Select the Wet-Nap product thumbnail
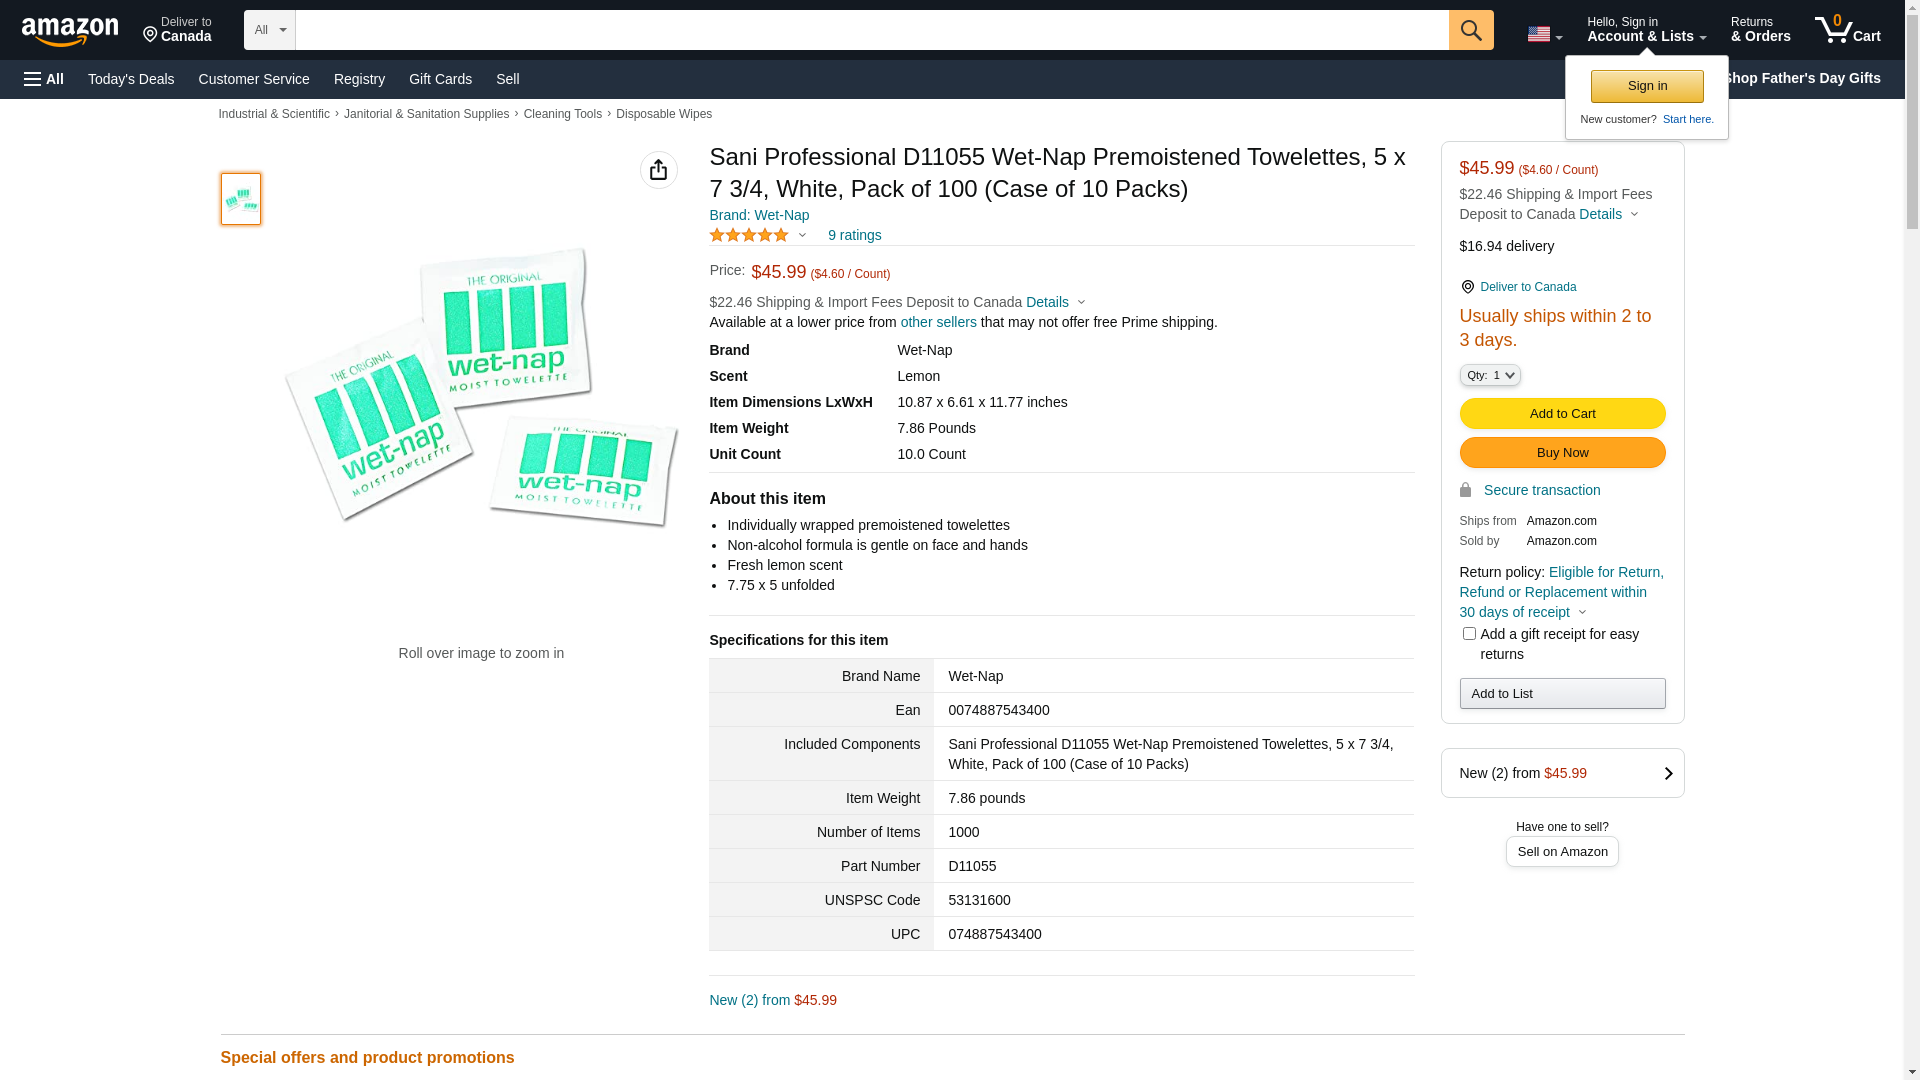The width and height of the screenshot is (1920, 1080). click(x=241, y=199)
